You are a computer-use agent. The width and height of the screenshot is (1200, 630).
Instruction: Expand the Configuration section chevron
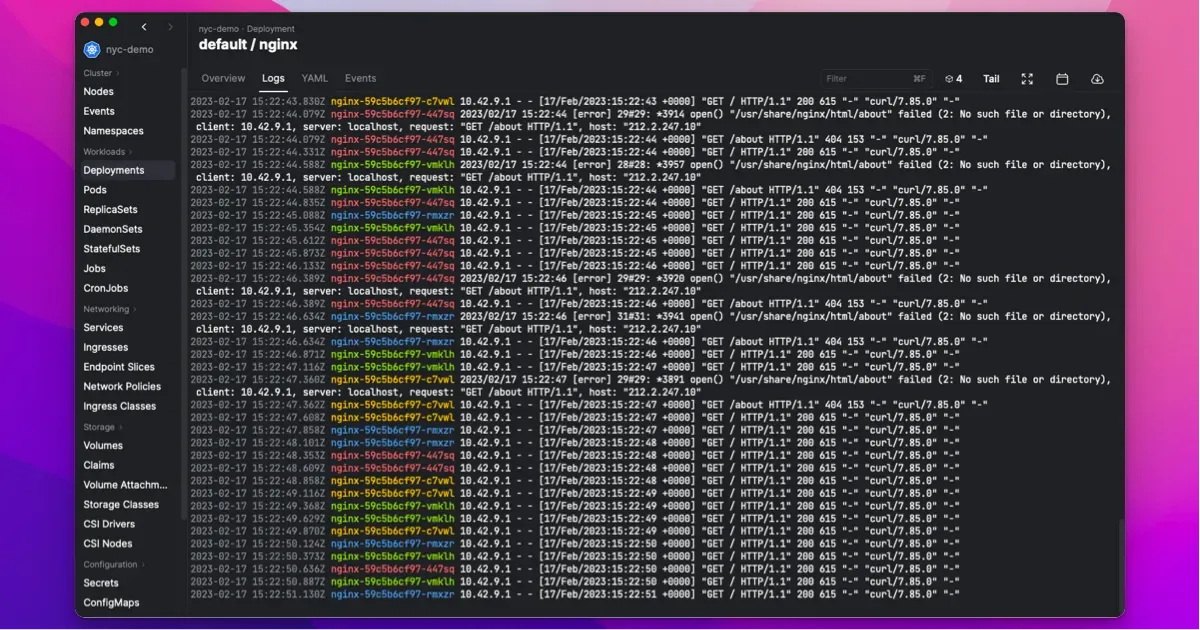click(x=145, y=565)
